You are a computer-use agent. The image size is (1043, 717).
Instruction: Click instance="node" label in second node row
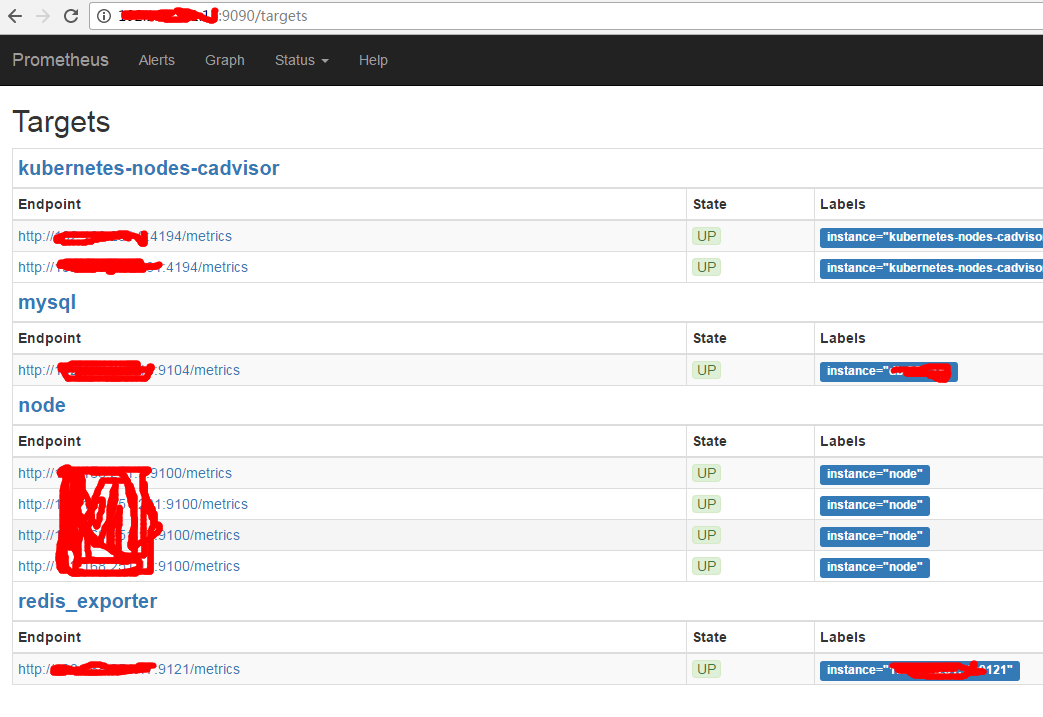coord(875,505)
